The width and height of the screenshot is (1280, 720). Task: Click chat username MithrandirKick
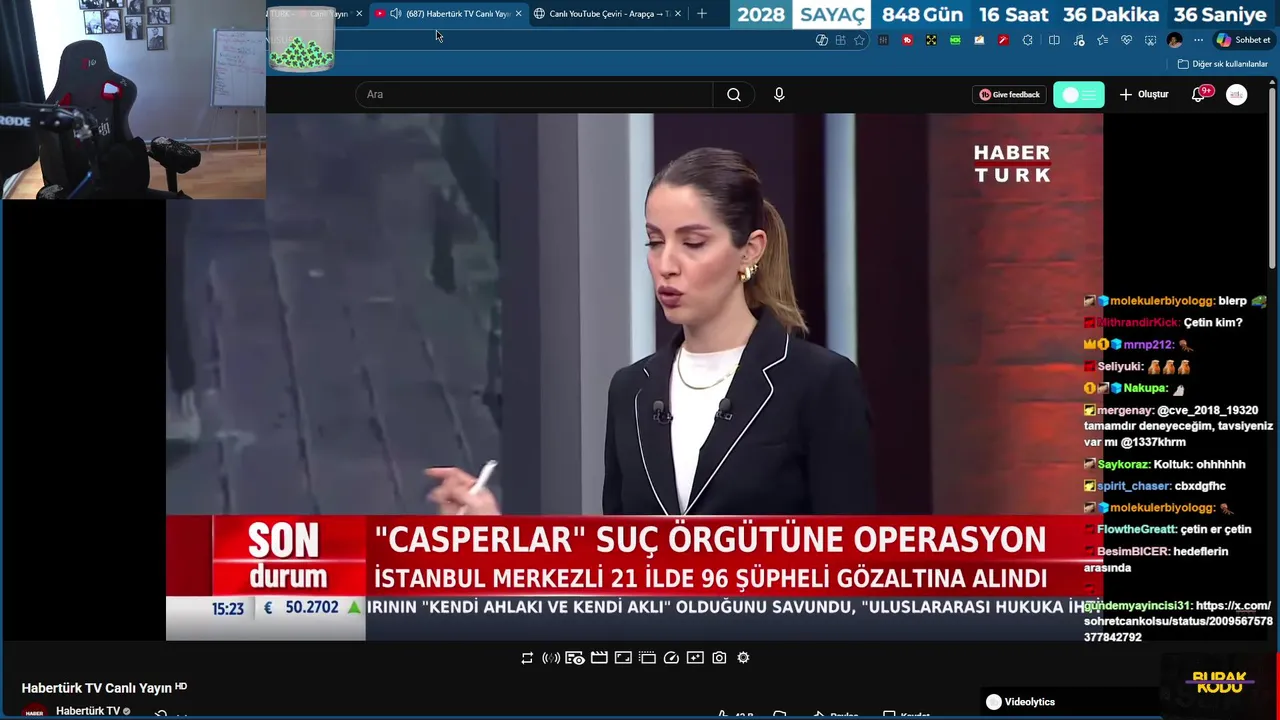[1138, 322]
